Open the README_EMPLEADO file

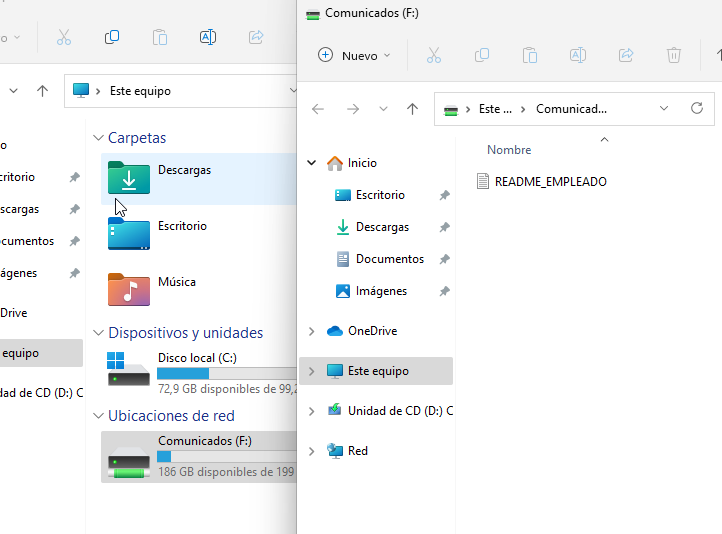coord(550,182)
